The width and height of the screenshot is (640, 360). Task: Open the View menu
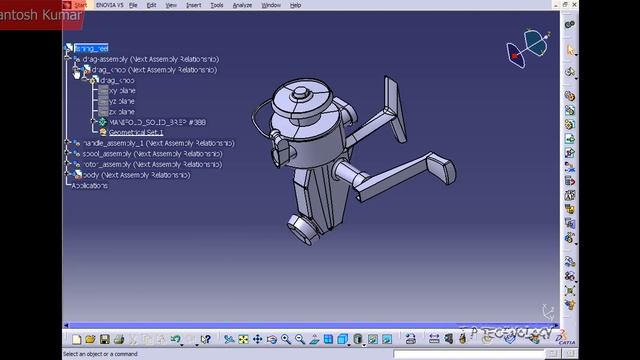click(x=171, y=5)
